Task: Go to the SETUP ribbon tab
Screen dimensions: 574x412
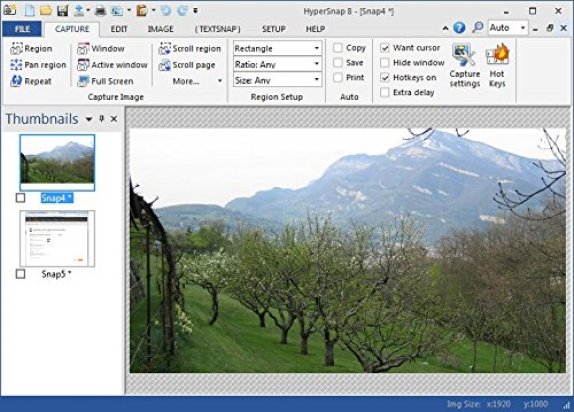Action: point(273,29)
